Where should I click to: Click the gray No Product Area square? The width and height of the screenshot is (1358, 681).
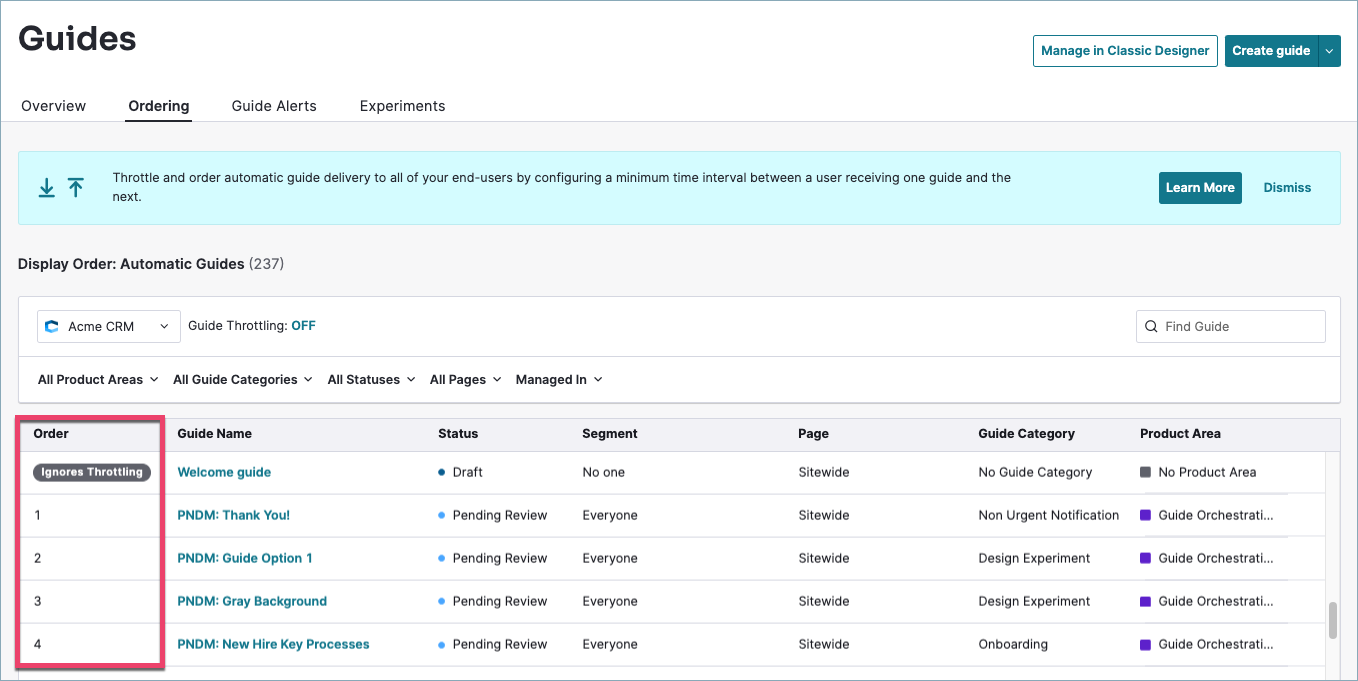pyautogui.click(x=1145, y=472)
